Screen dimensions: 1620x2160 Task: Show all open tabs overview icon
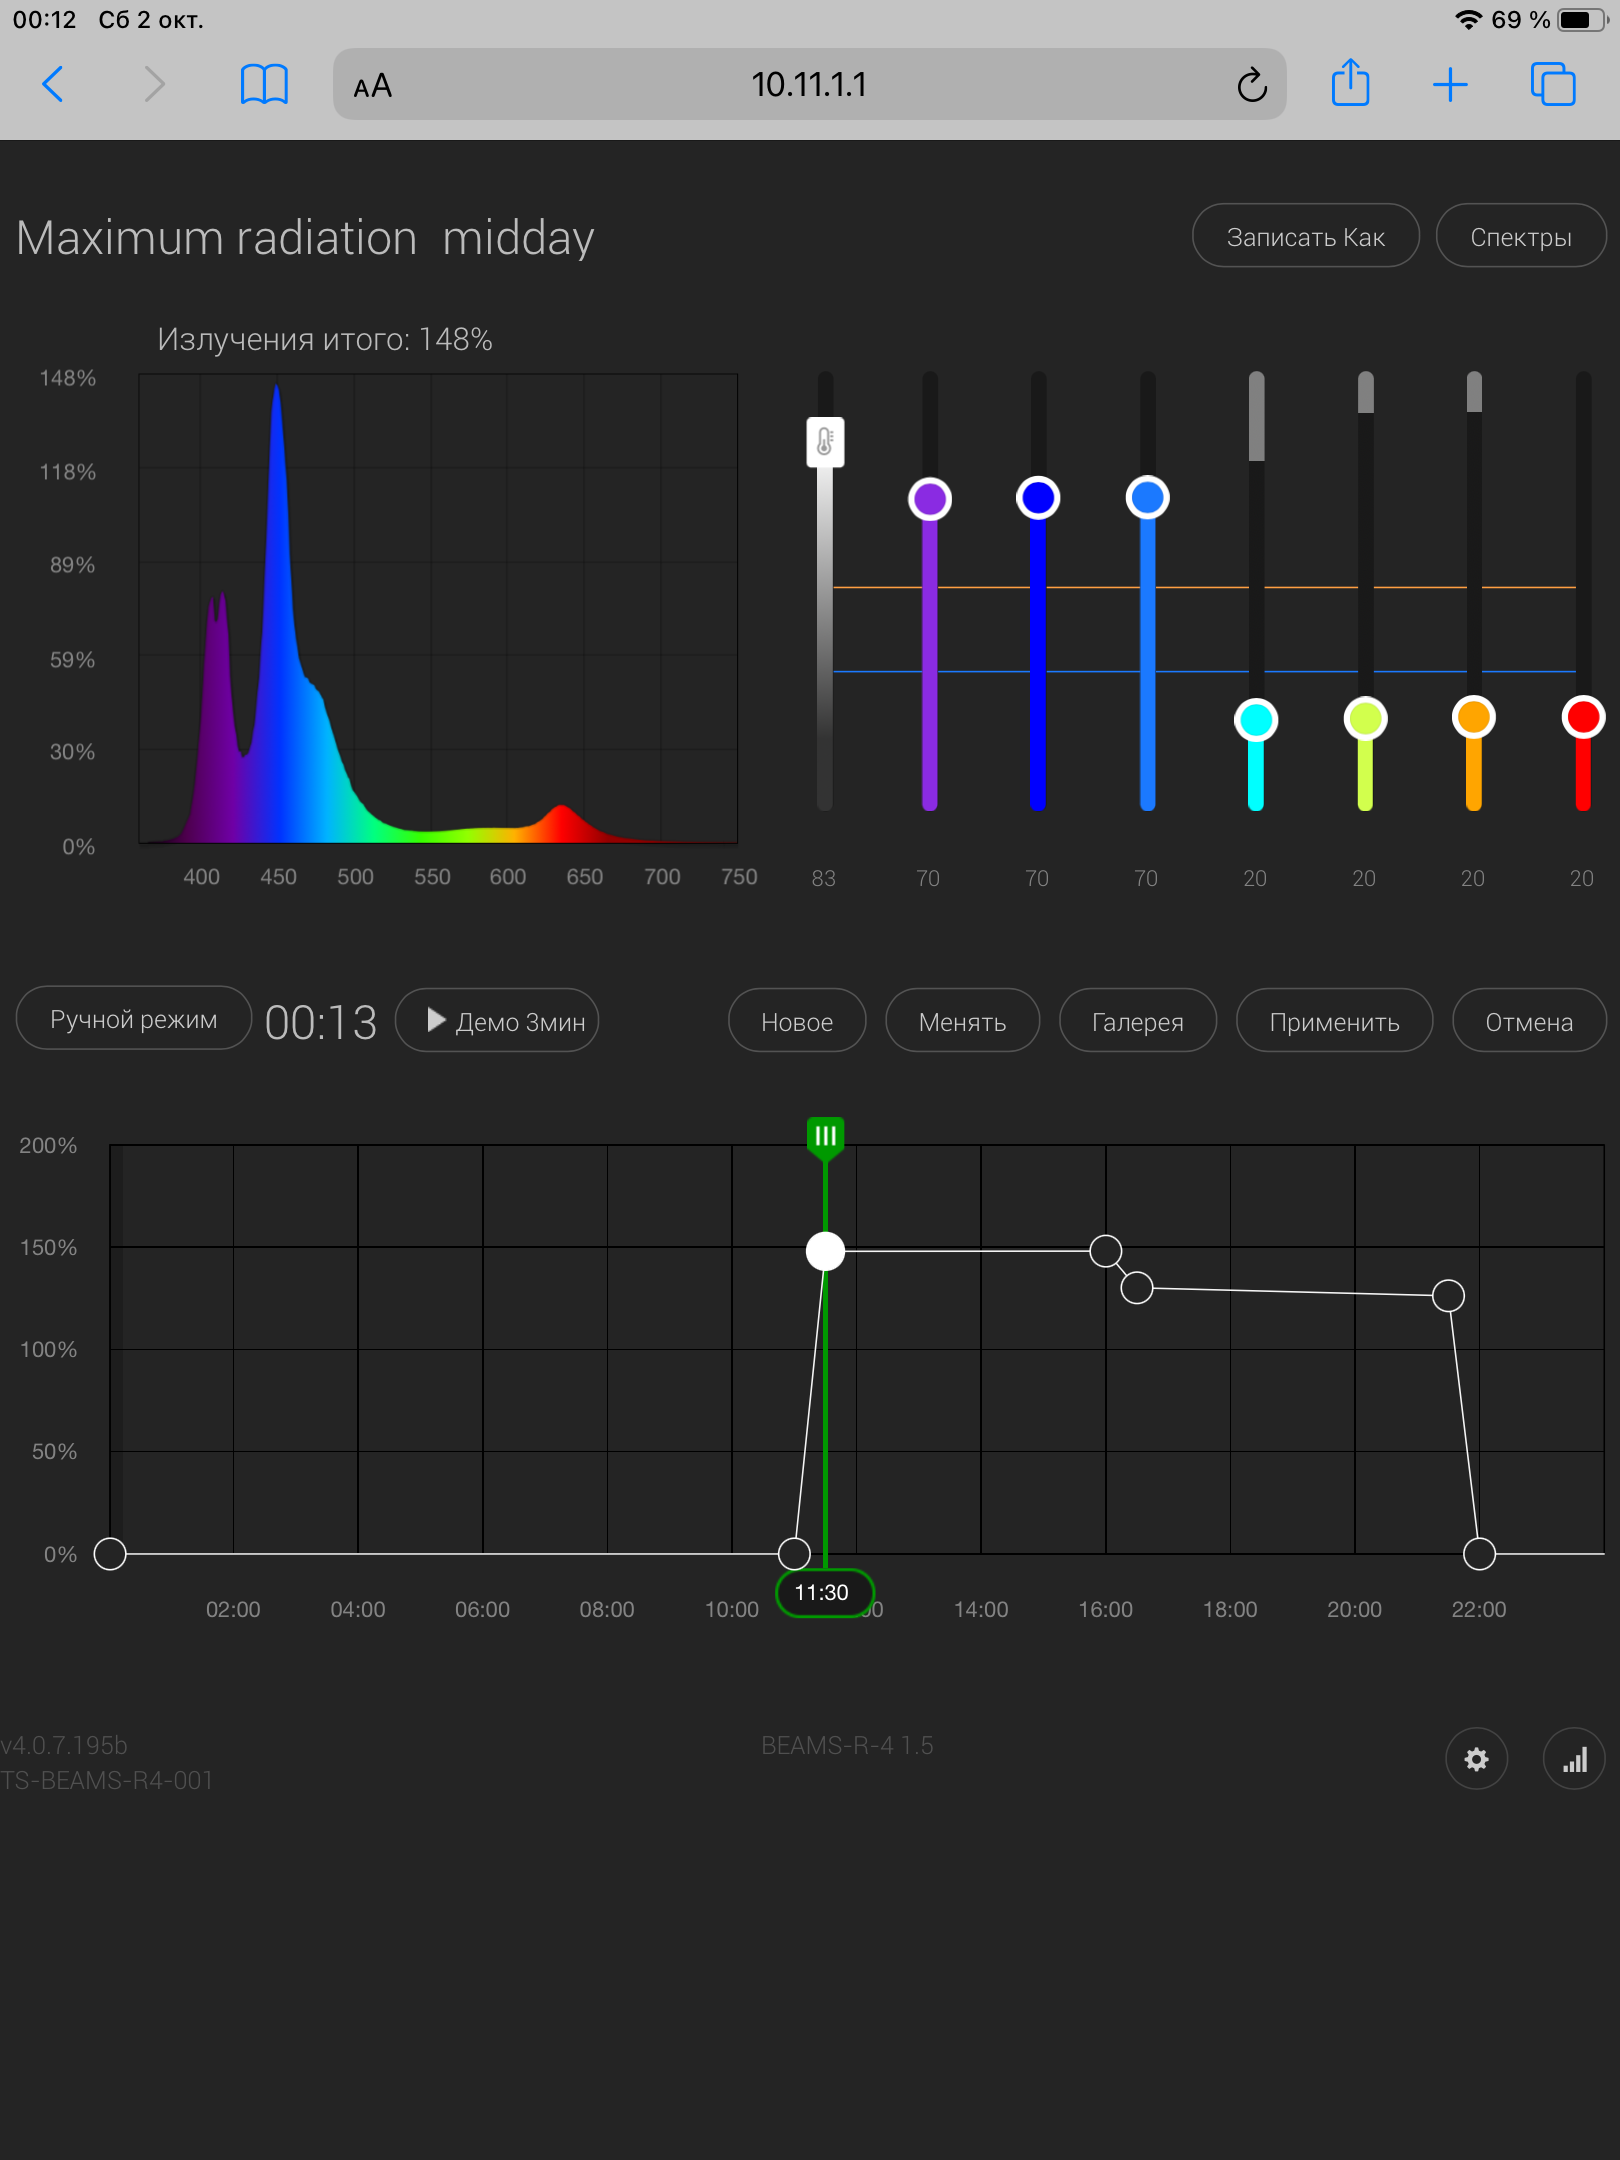click(1552, 84)
